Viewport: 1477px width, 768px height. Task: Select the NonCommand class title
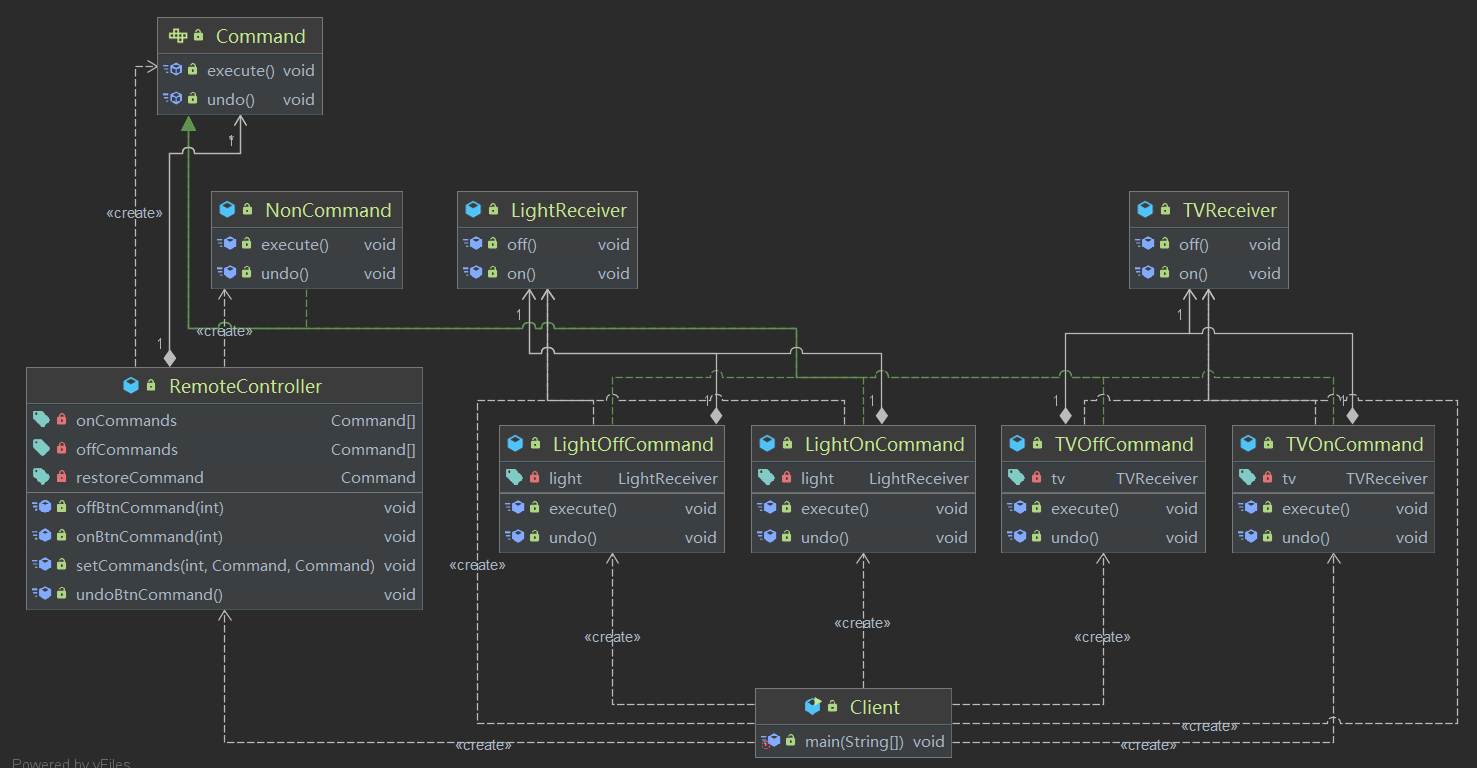(328, 210)
